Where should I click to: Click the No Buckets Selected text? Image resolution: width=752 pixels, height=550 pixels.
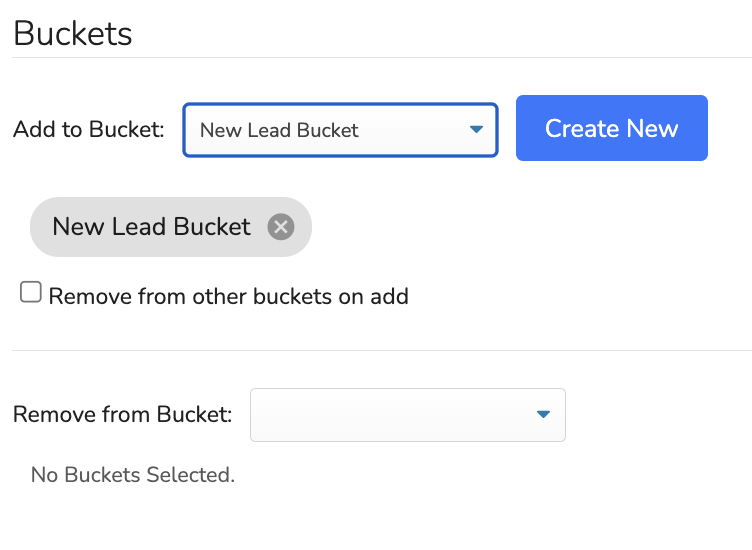133,475
